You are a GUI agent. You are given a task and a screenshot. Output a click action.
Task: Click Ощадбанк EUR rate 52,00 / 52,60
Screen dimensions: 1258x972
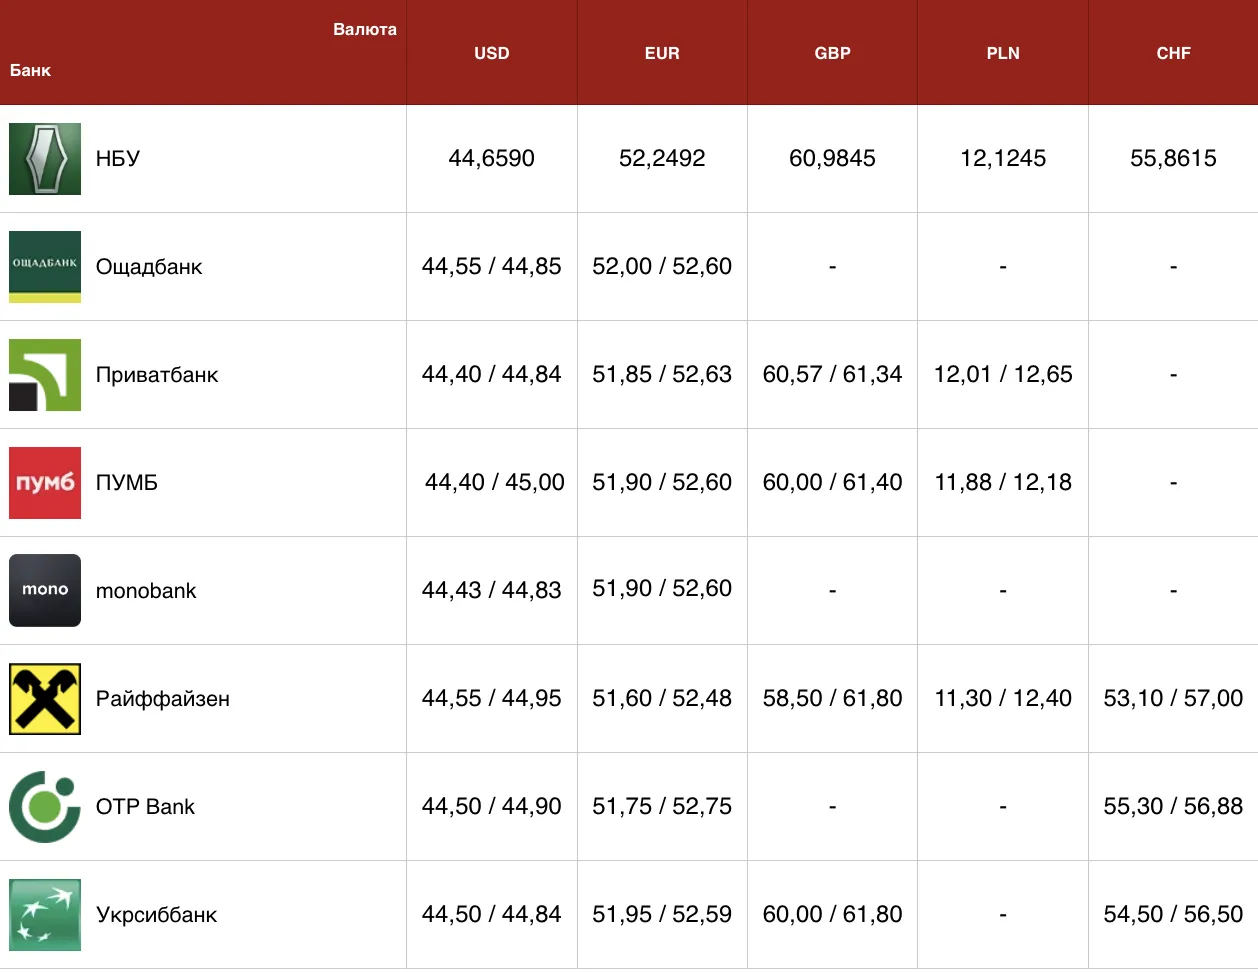(x=662, y=266)
